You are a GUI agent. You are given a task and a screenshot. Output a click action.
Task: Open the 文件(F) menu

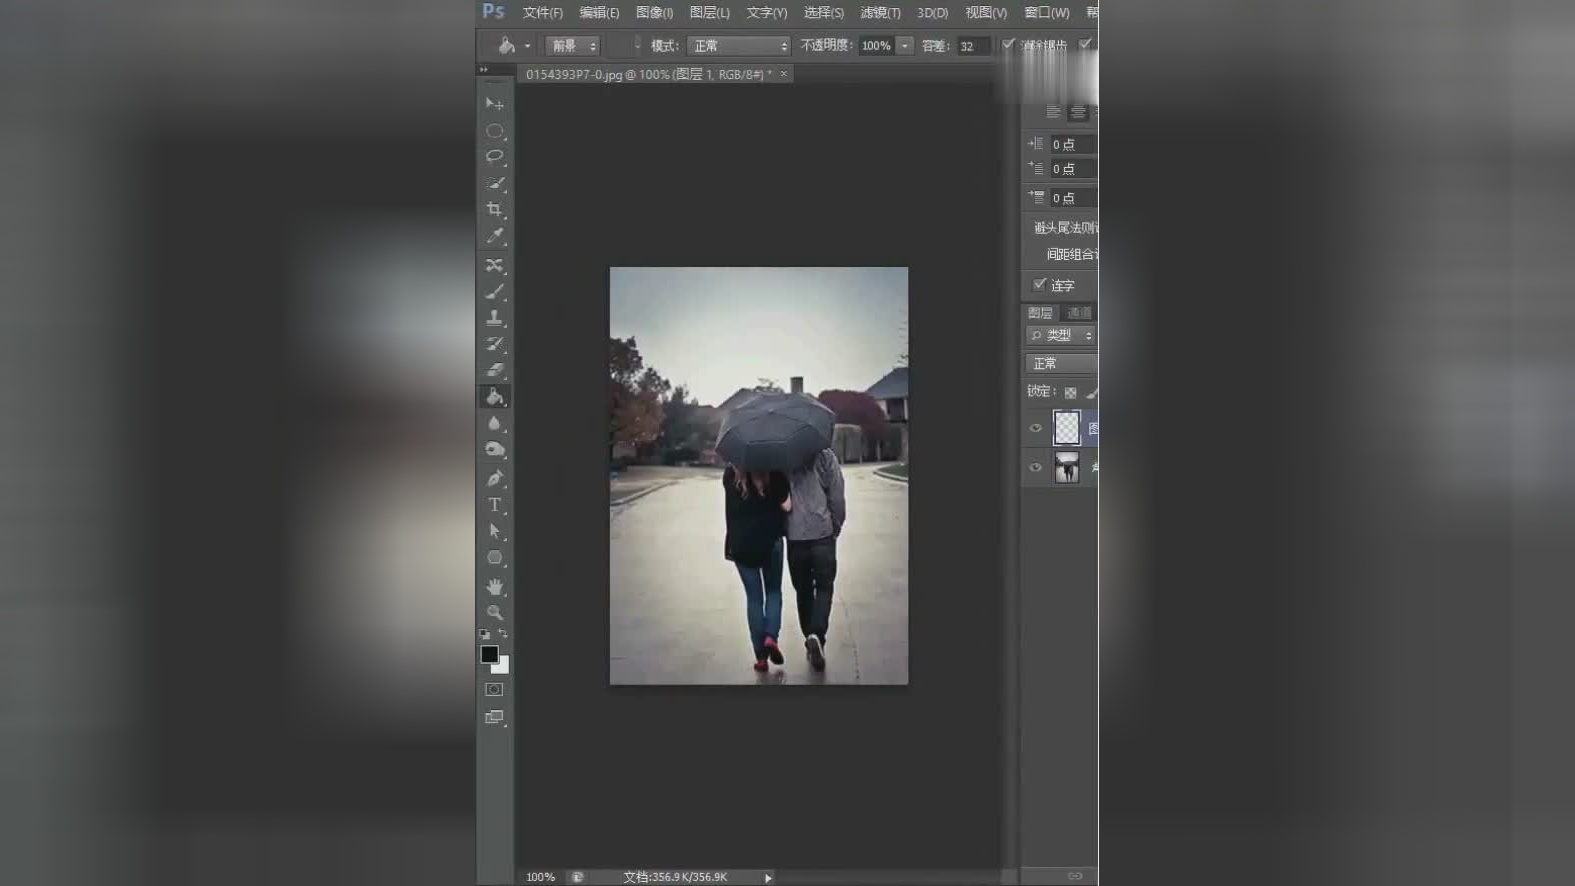click(542, 13)
